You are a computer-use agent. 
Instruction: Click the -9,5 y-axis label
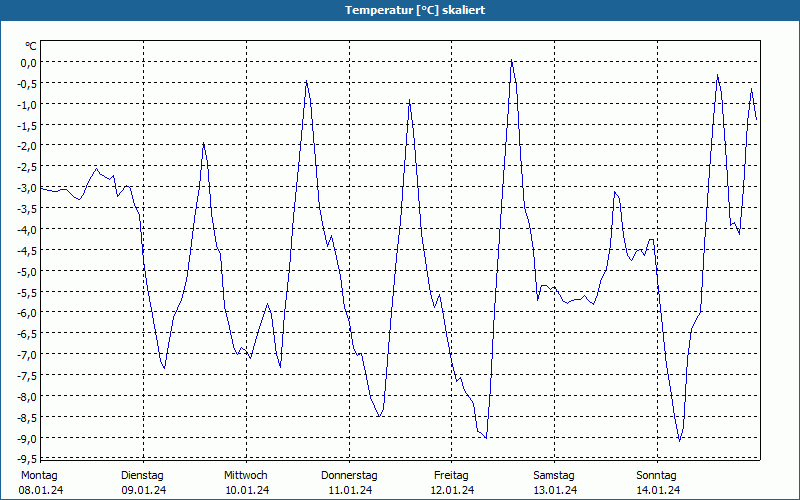(x=27, y=459)
